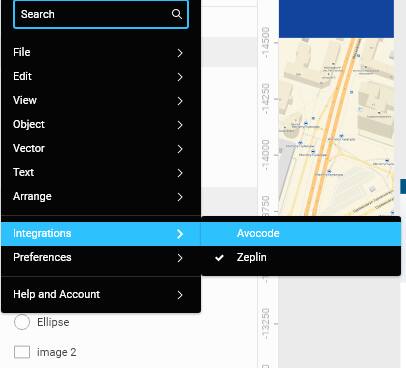Image resolution: width=406 pixels, height=368 pixels.
Task: Select the Ellipse layer
Action: (x=53, y=322)
